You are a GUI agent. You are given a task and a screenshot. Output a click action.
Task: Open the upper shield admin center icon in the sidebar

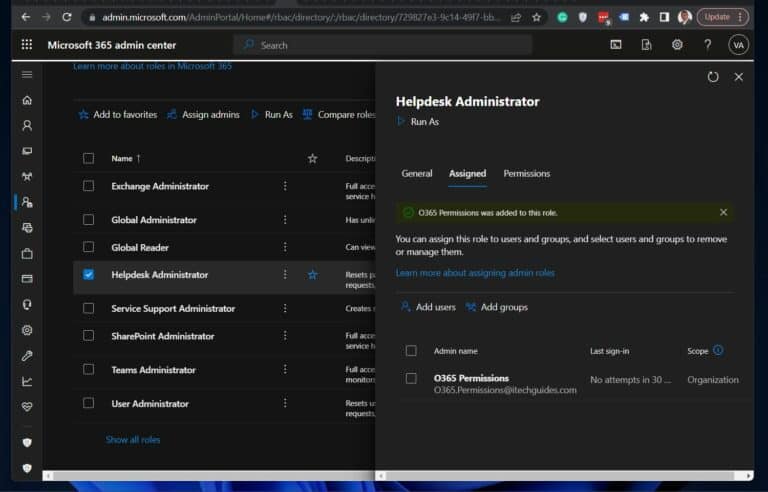[x=27, y=443]
